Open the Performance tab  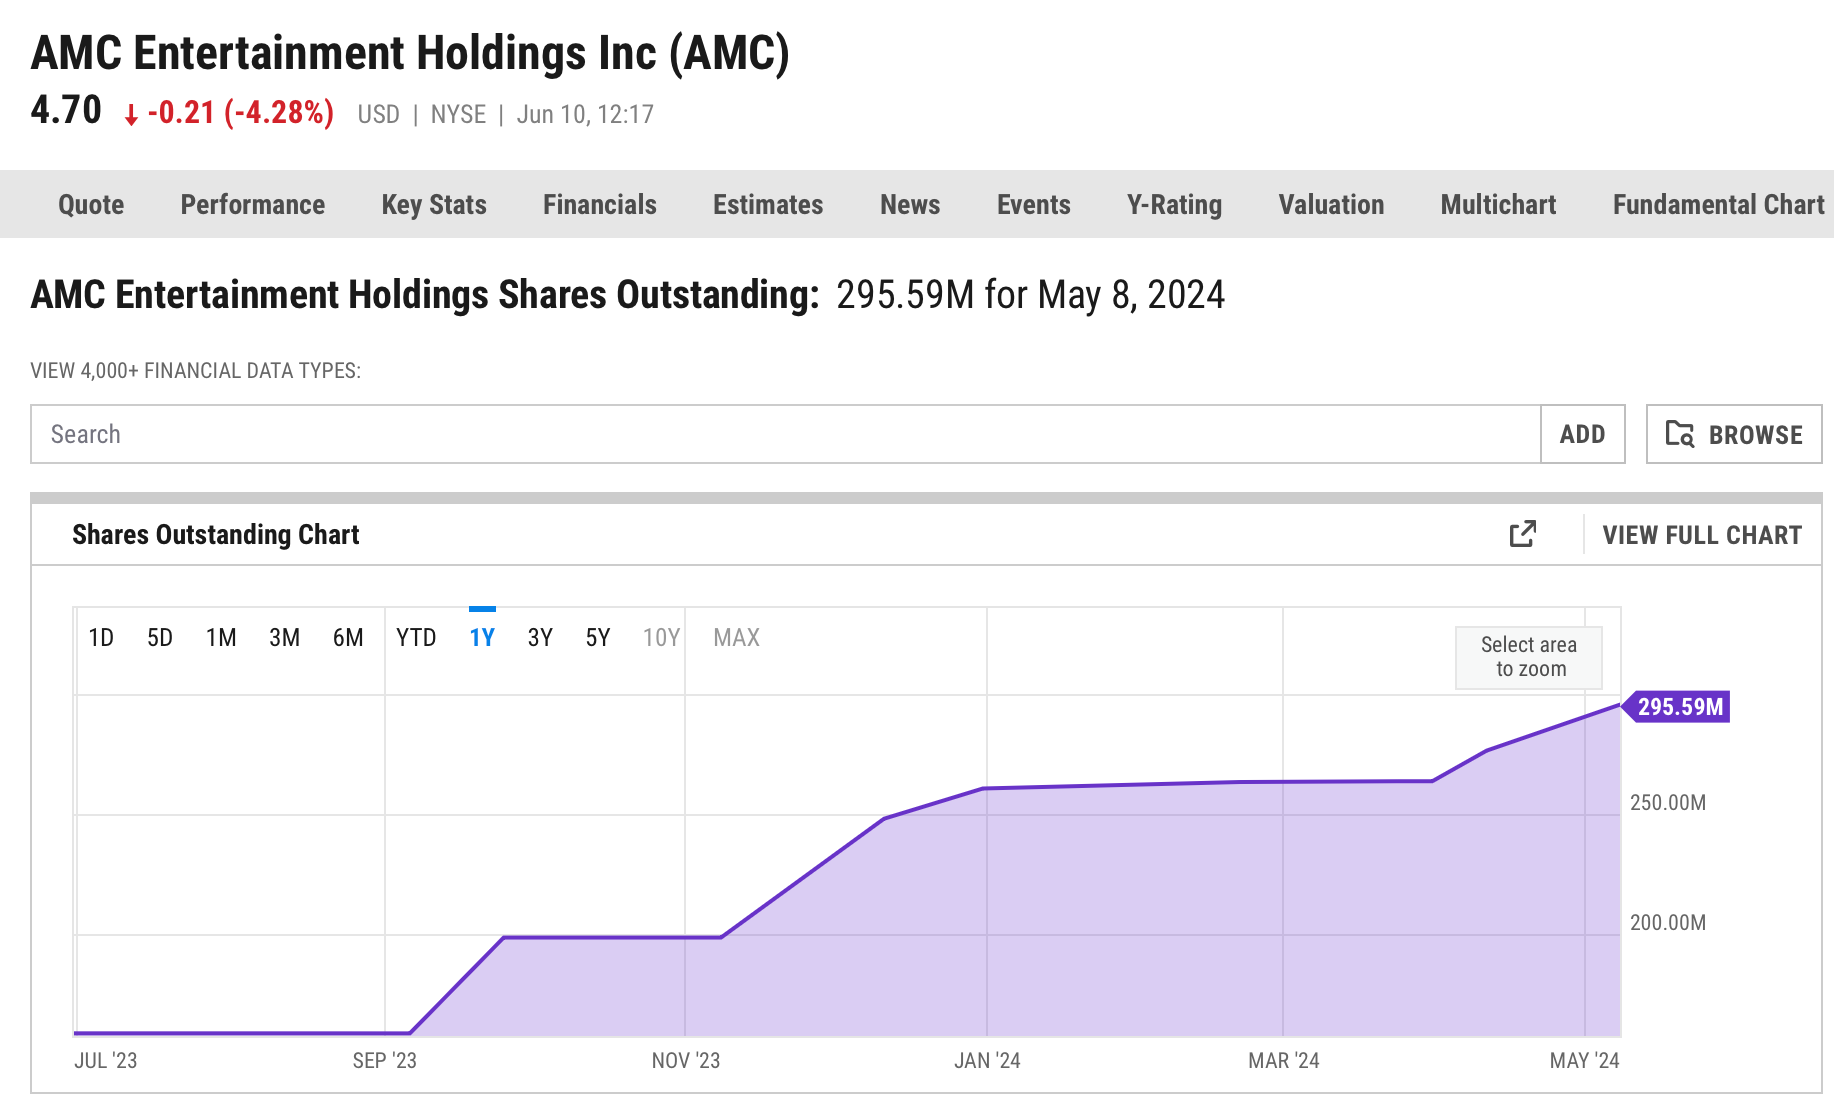pos(252,204)
